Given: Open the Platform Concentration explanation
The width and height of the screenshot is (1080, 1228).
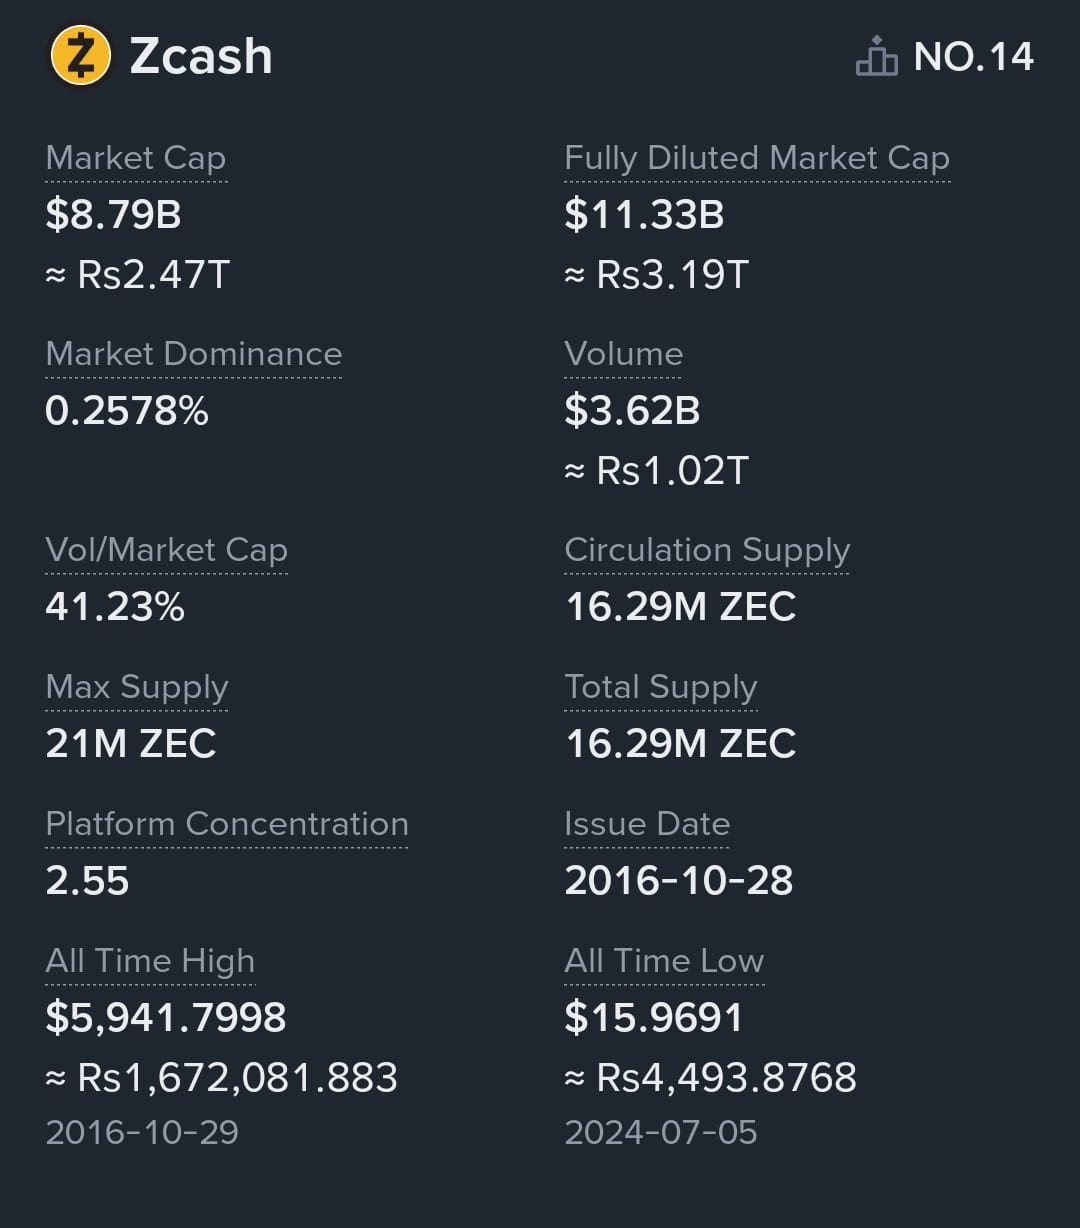Looking at the screenshot, I should click(227, 824).
